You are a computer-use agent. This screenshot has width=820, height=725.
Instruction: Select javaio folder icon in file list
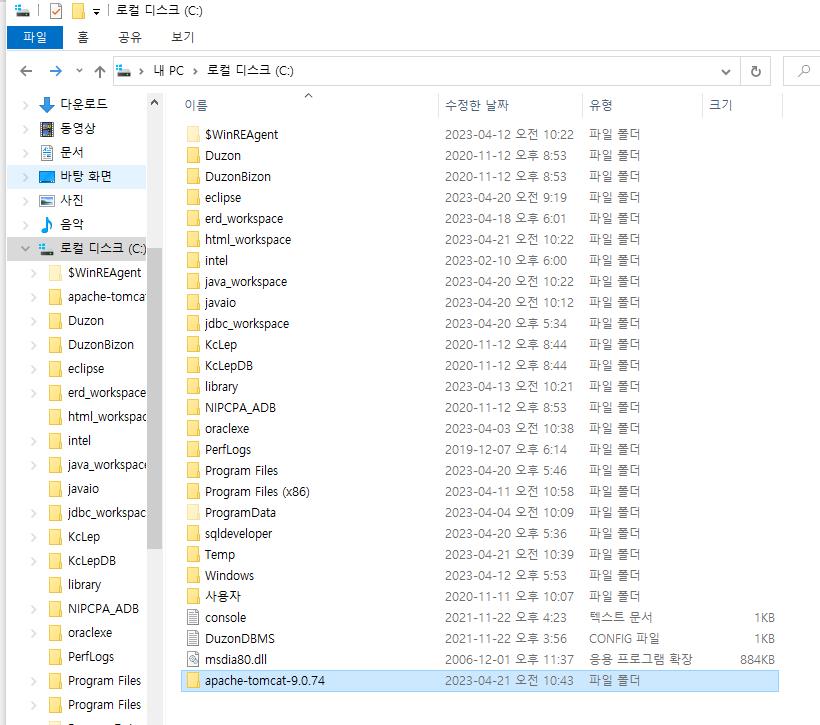[x=193, y=302]
